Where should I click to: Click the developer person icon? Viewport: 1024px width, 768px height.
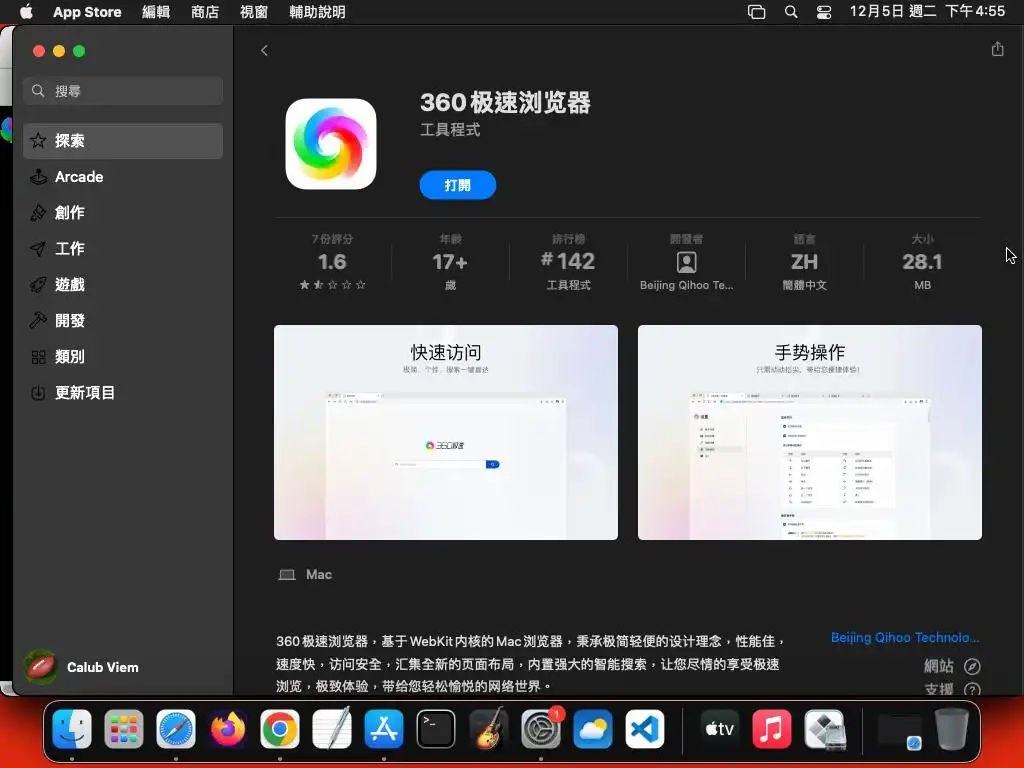pyautogui.click(x=686, y=262)
